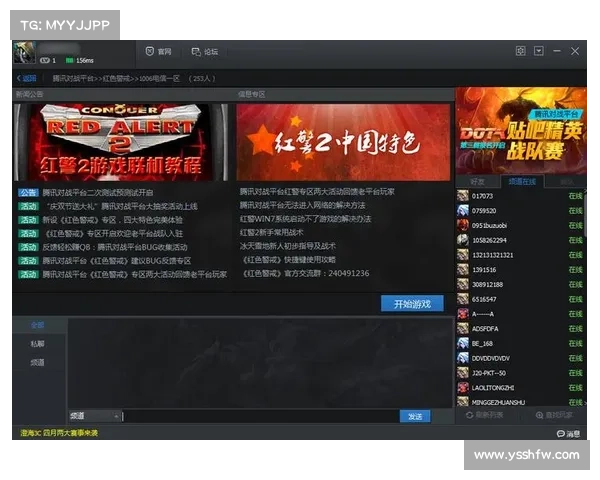Screen dimensions: 600x480
Task: Select the 私聊 private chat tab
Action: [x=38, y=344]
